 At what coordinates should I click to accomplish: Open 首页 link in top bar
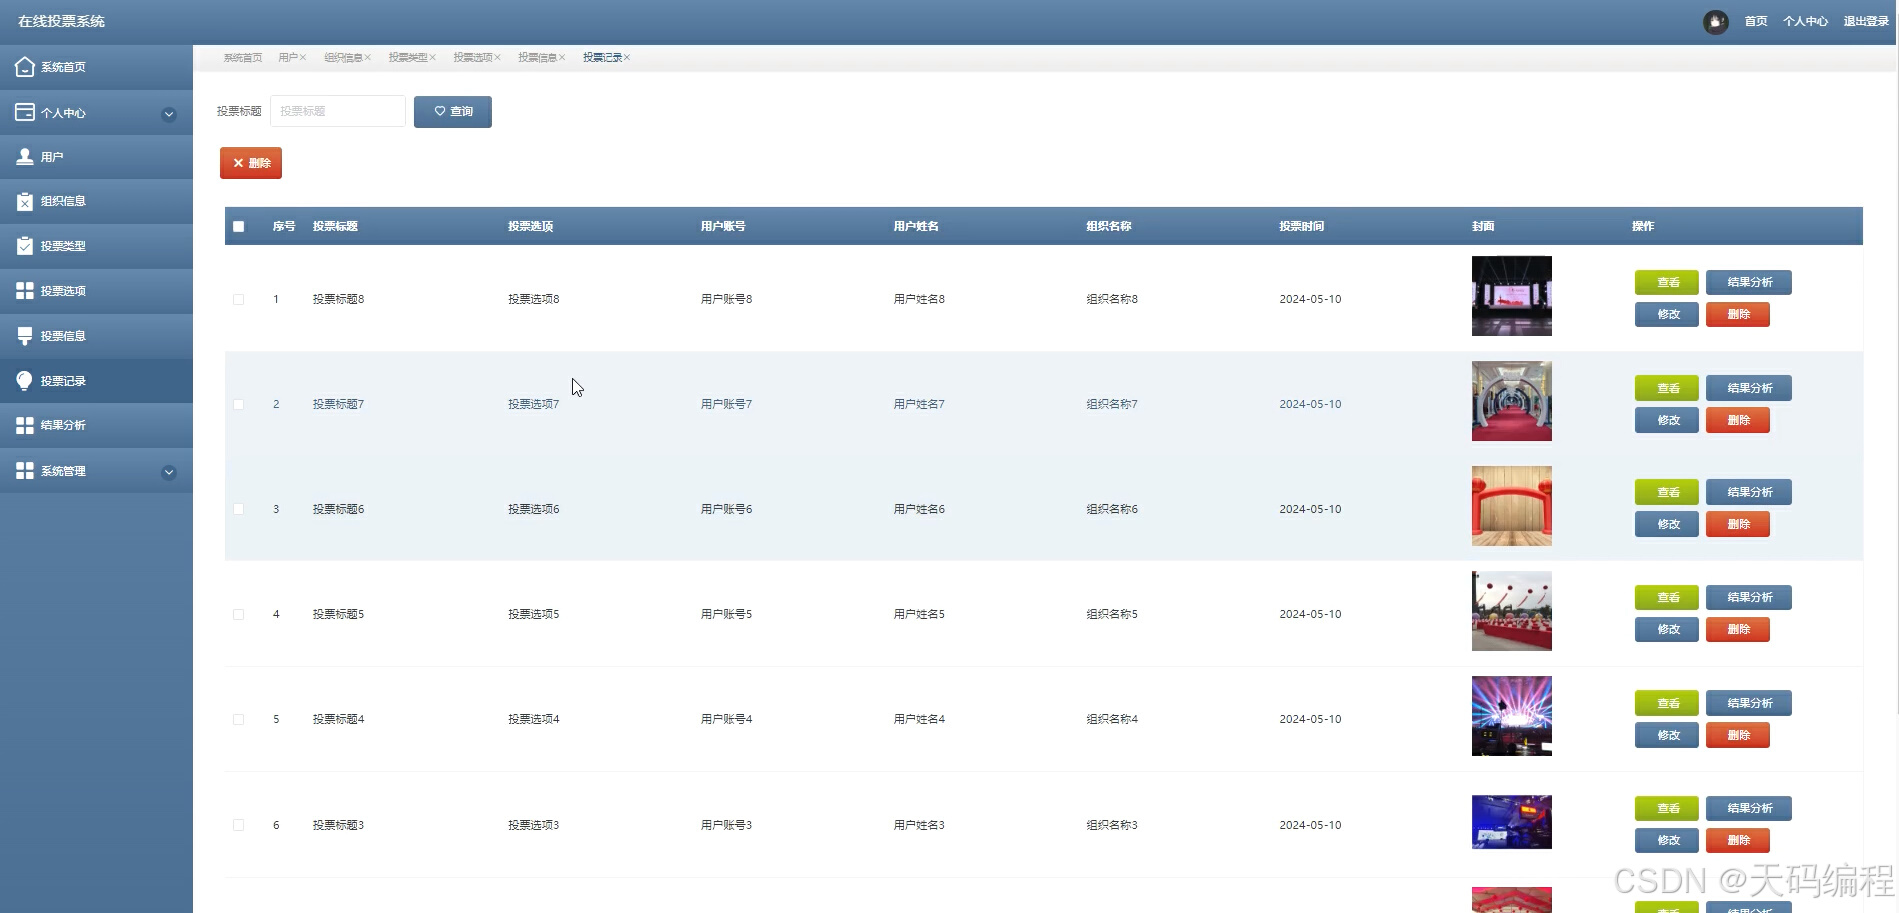click(x=1756, y=21)
